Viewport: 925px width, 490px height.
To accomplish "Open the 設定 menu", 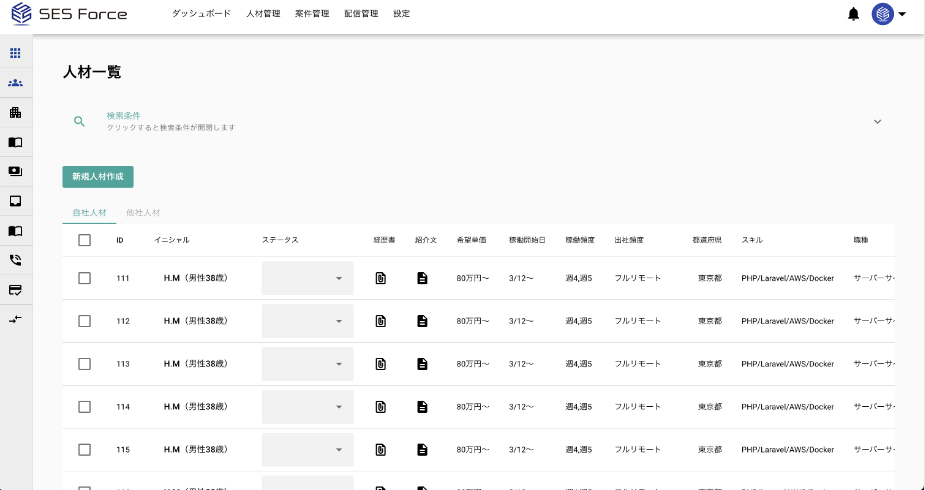I will pyautogui.click(x=402, y=14).
